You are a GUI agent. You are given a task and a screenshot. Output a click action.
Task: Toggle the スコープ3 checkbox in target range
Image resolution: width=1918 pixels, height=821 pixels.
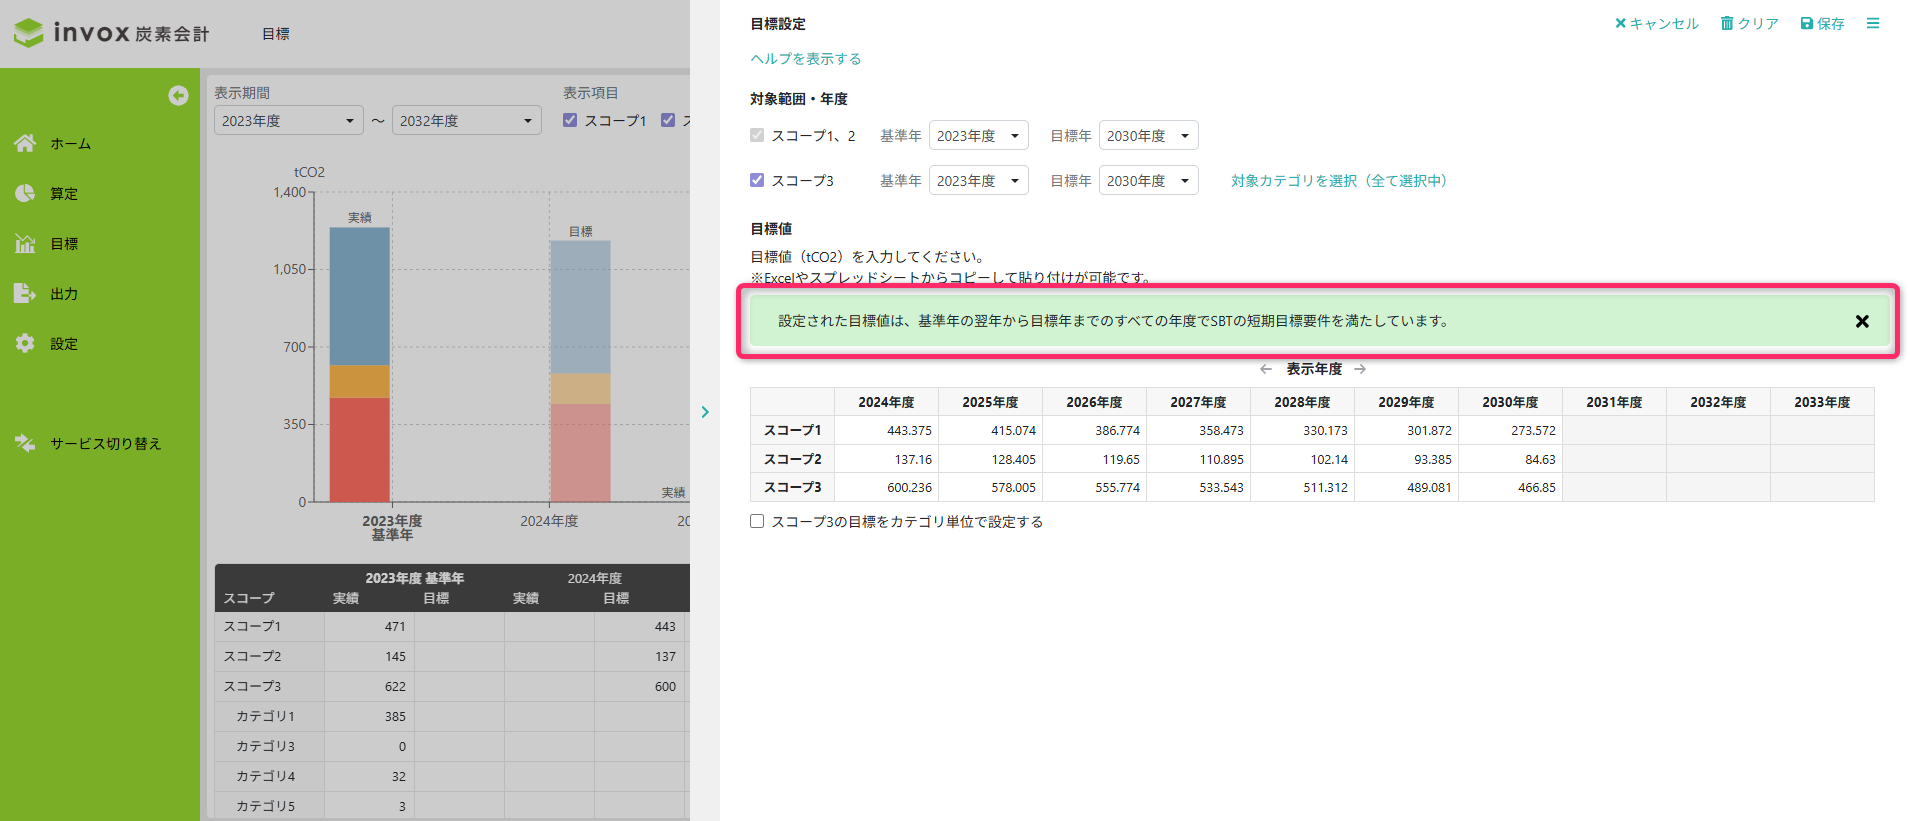coord(757,180)
